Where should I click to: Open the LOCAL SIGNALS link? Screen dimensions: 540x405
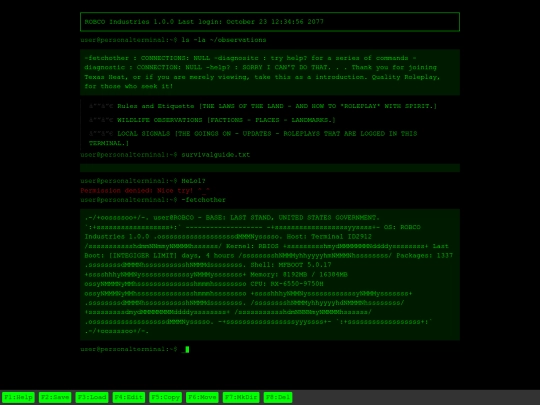coord(253,138)
